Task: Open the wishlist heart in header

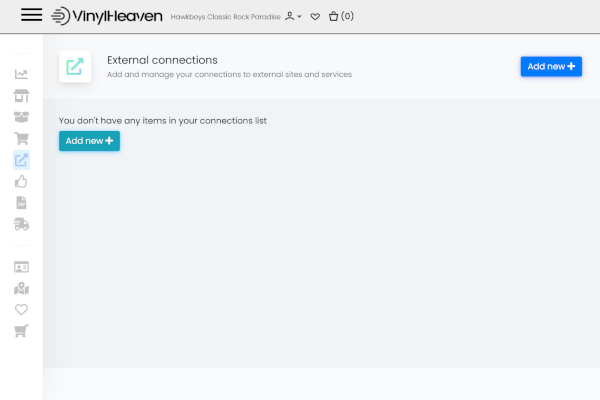Action: pyautogui.click(x=315, y=16)
